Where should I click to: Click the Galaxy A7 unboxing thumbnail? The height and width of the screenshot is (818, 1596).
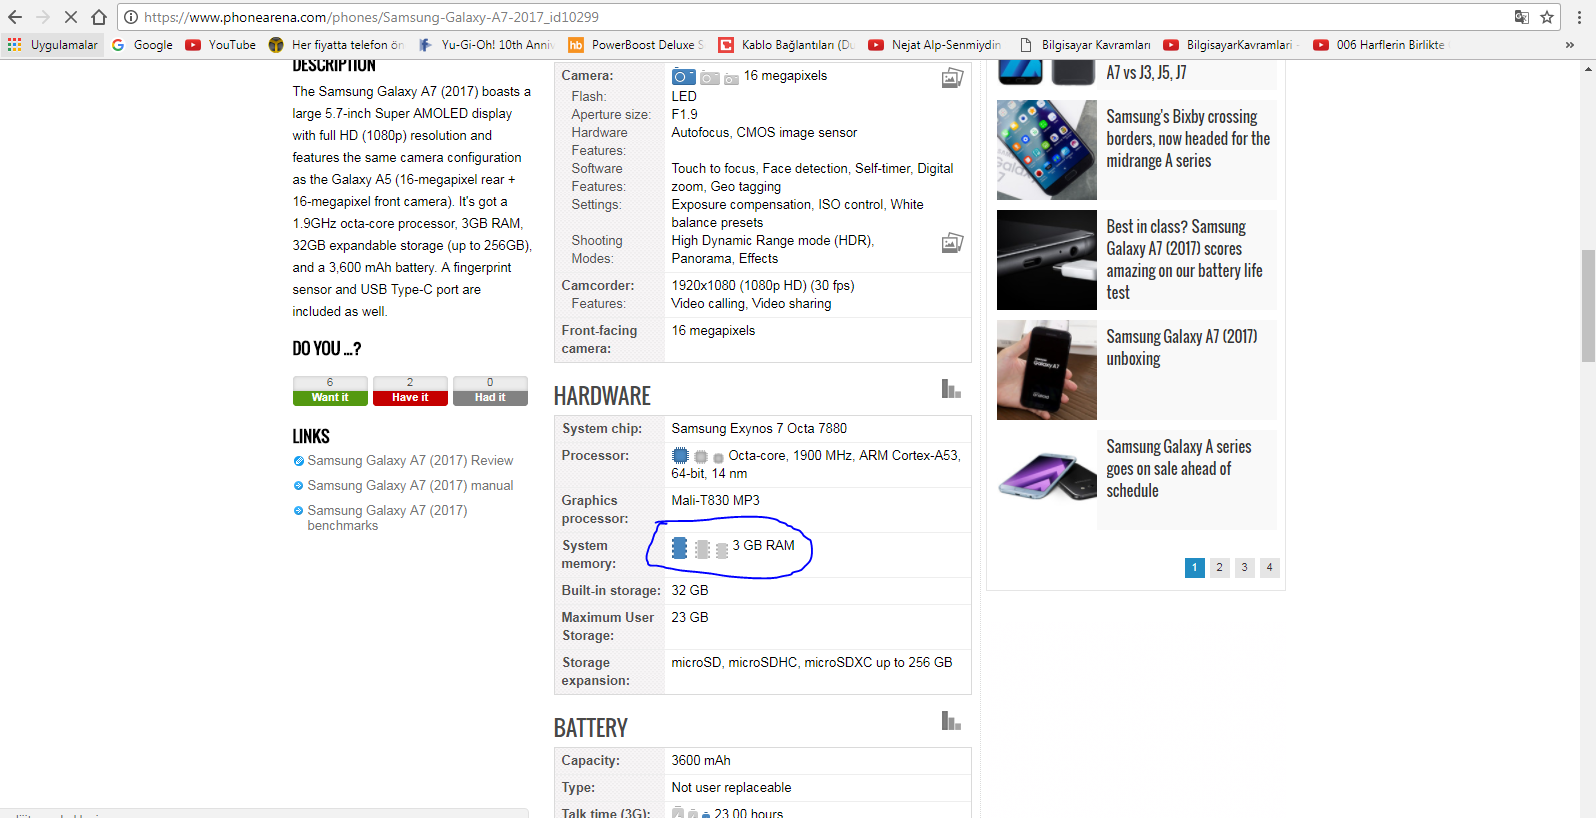pyautogui.click(x=1047, y=370)
